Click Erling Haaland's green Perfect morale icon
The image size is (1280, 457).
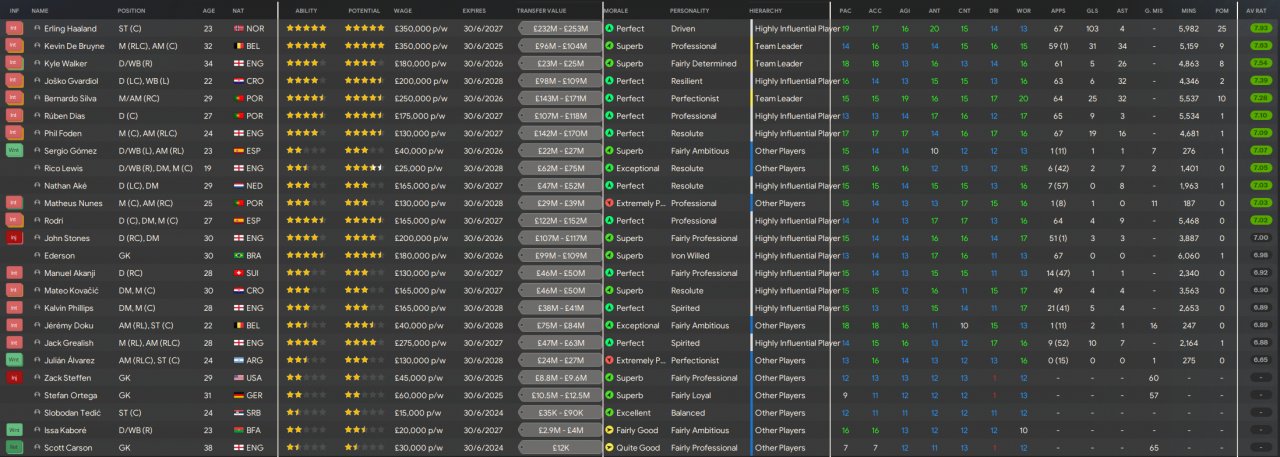coord(610,29)
